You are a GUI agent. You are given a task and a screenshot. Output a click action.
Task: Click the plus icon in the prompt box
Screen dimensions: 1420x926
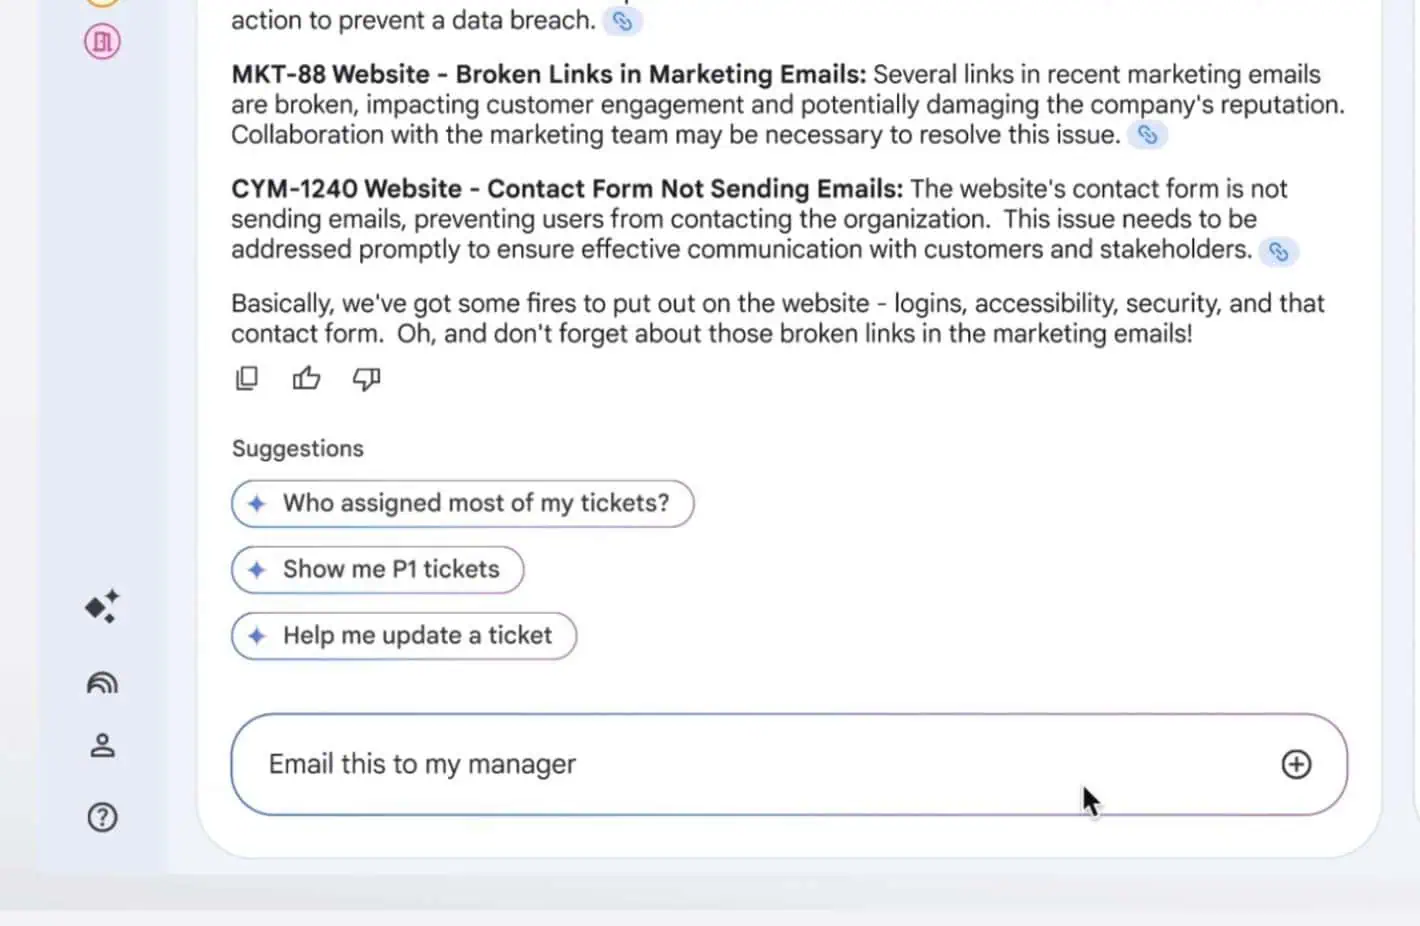(1296, 764)
